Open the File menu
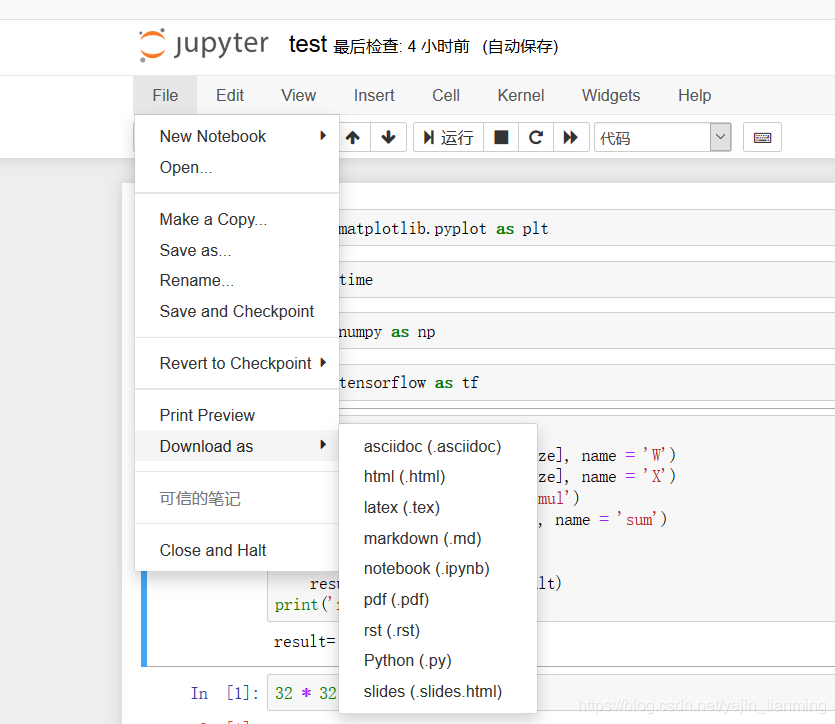This screenshot has height=724, width=835. (x=165, y=95)
